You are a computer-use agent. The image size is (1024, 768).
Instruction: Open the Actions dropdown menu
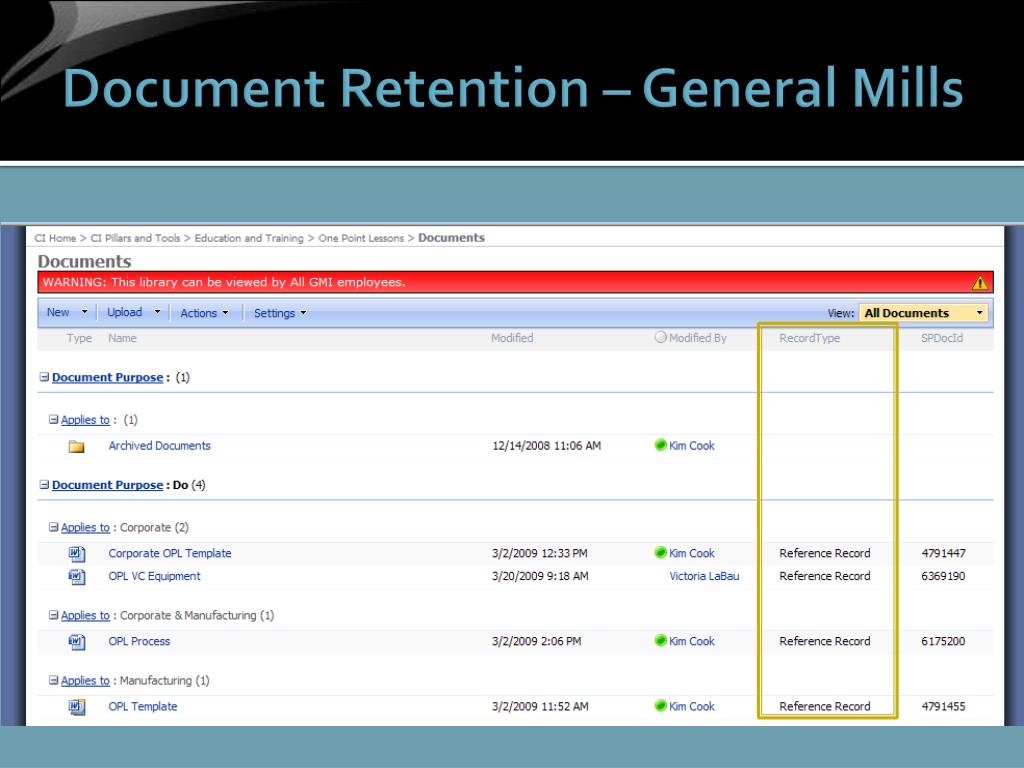coord(204,313)
